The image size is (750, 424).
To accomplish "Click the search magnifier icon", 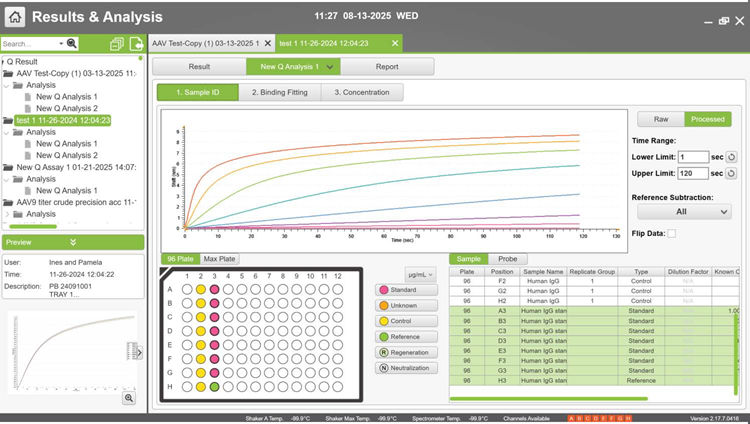I will [72, 44].
